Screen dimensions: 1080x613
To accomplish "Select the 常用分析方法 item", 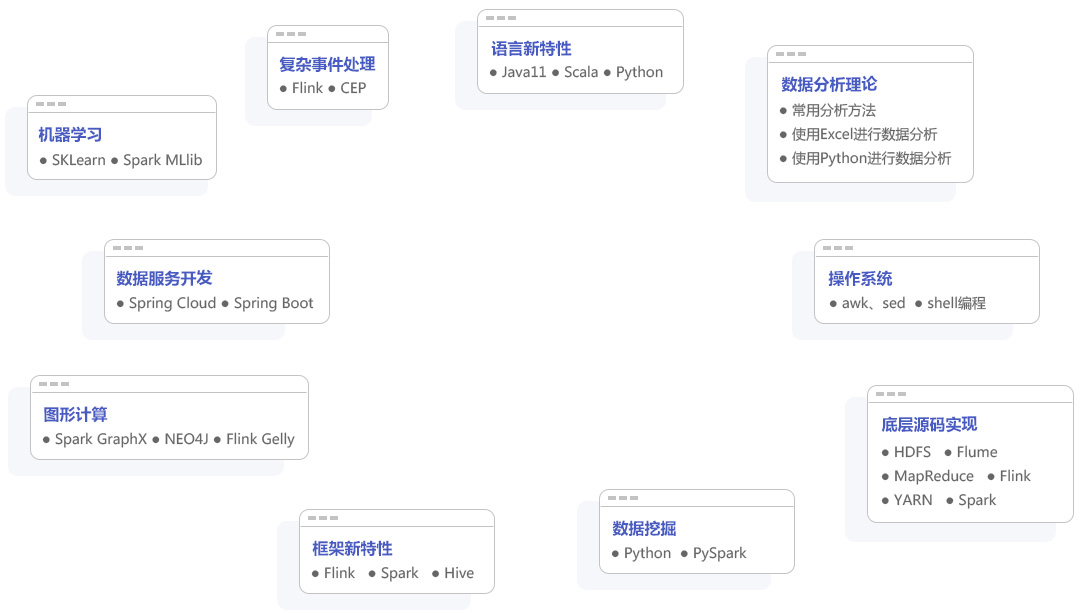I will [x=833, y=110].
